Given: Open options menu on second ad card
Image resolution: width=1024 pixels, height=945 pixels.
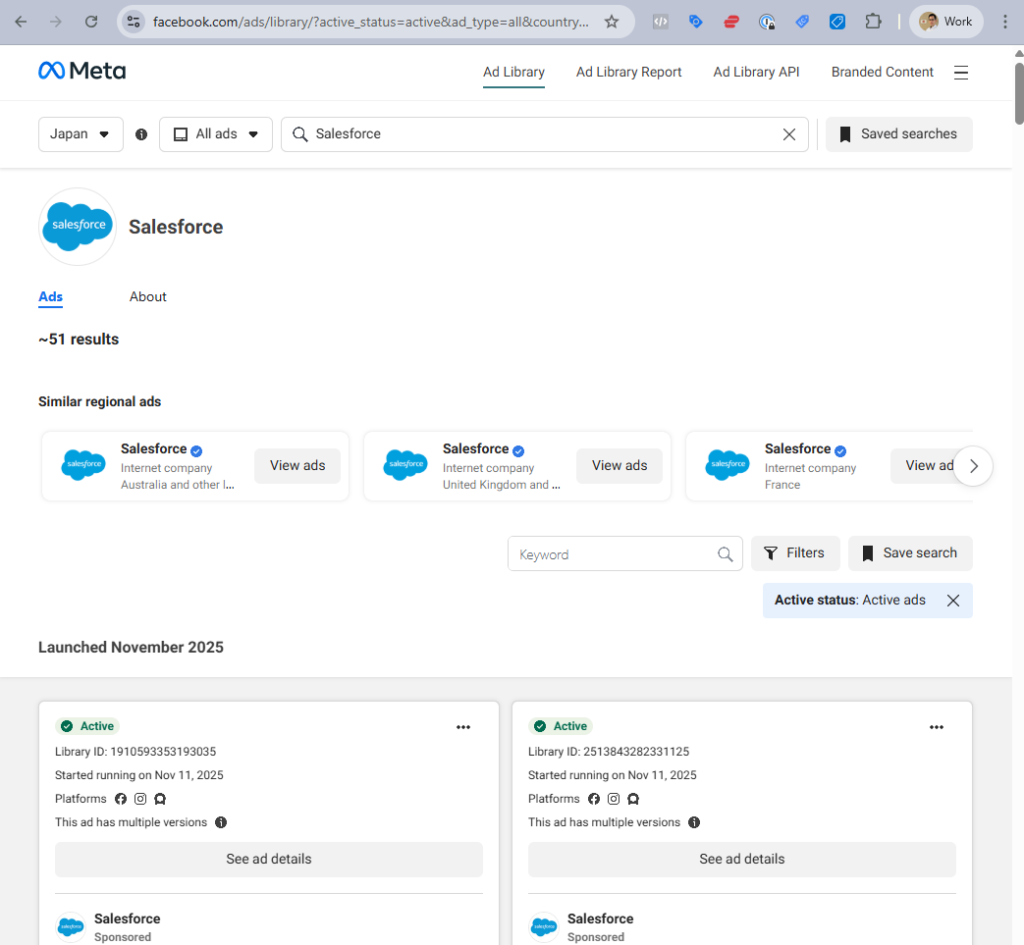Looking at the screenshot, I should 936,727.
